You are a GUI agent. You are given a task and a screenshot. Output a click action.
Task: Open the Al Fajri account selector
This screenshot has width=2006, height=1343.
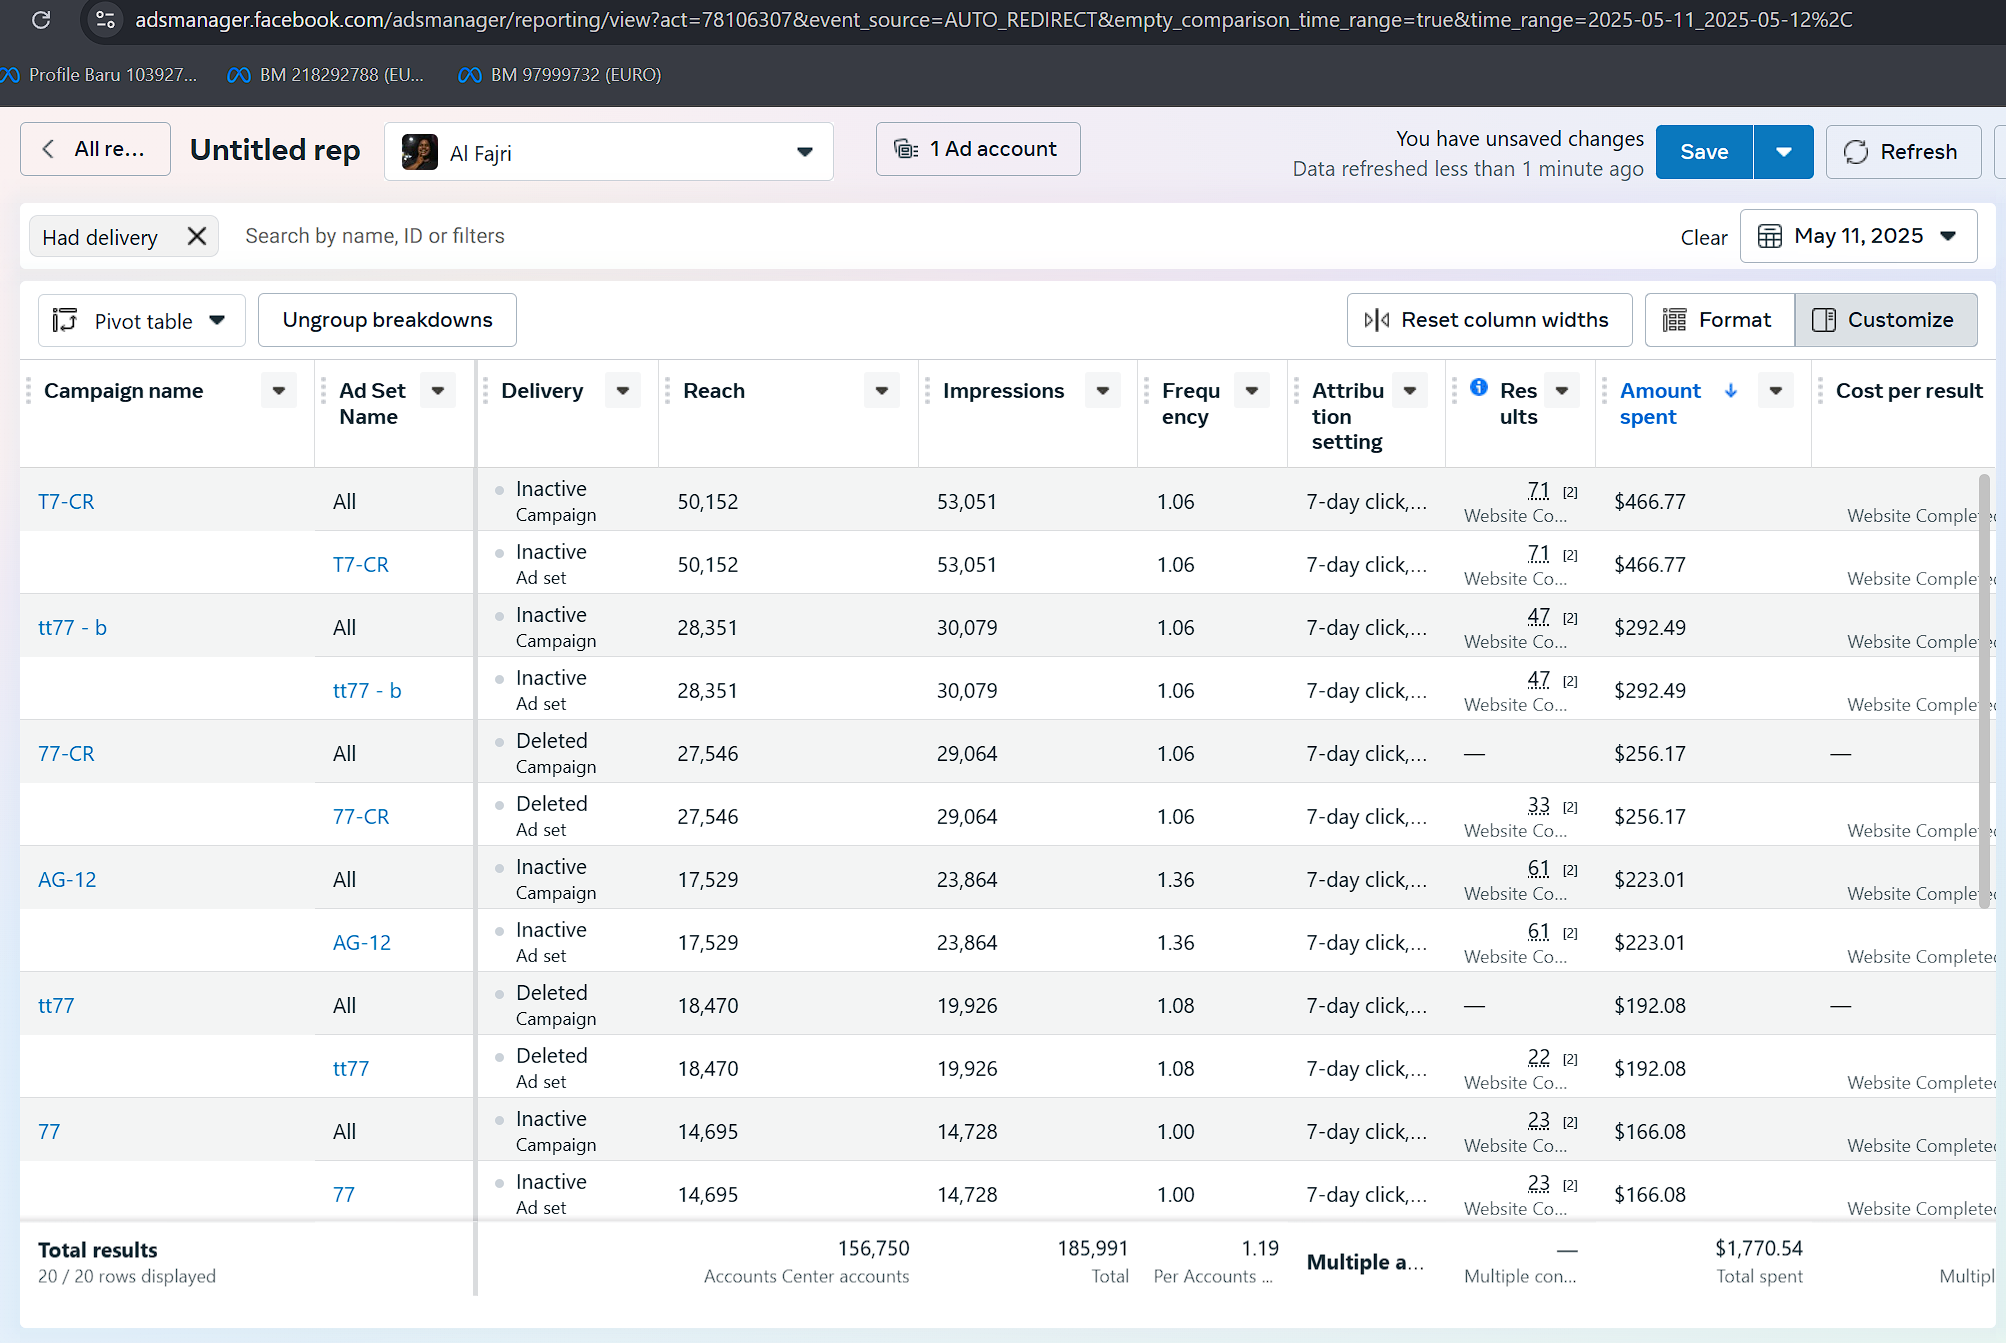tap(608, 153)
